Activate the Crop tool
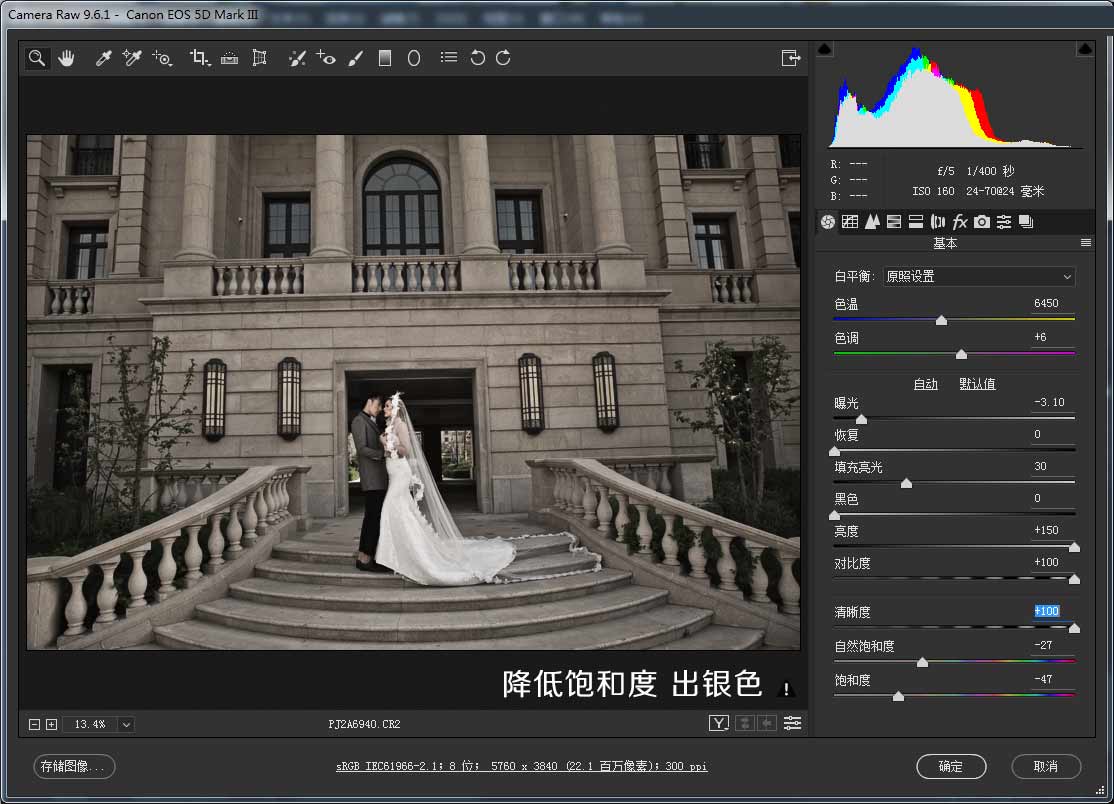This screenshot has width=1114, height=804. [x=199, y=58]
